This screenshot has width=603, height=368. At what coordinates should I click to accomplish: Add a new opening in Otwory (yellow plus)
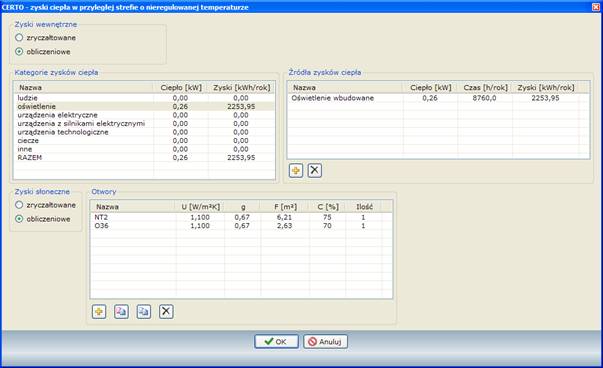click(99, 311)
